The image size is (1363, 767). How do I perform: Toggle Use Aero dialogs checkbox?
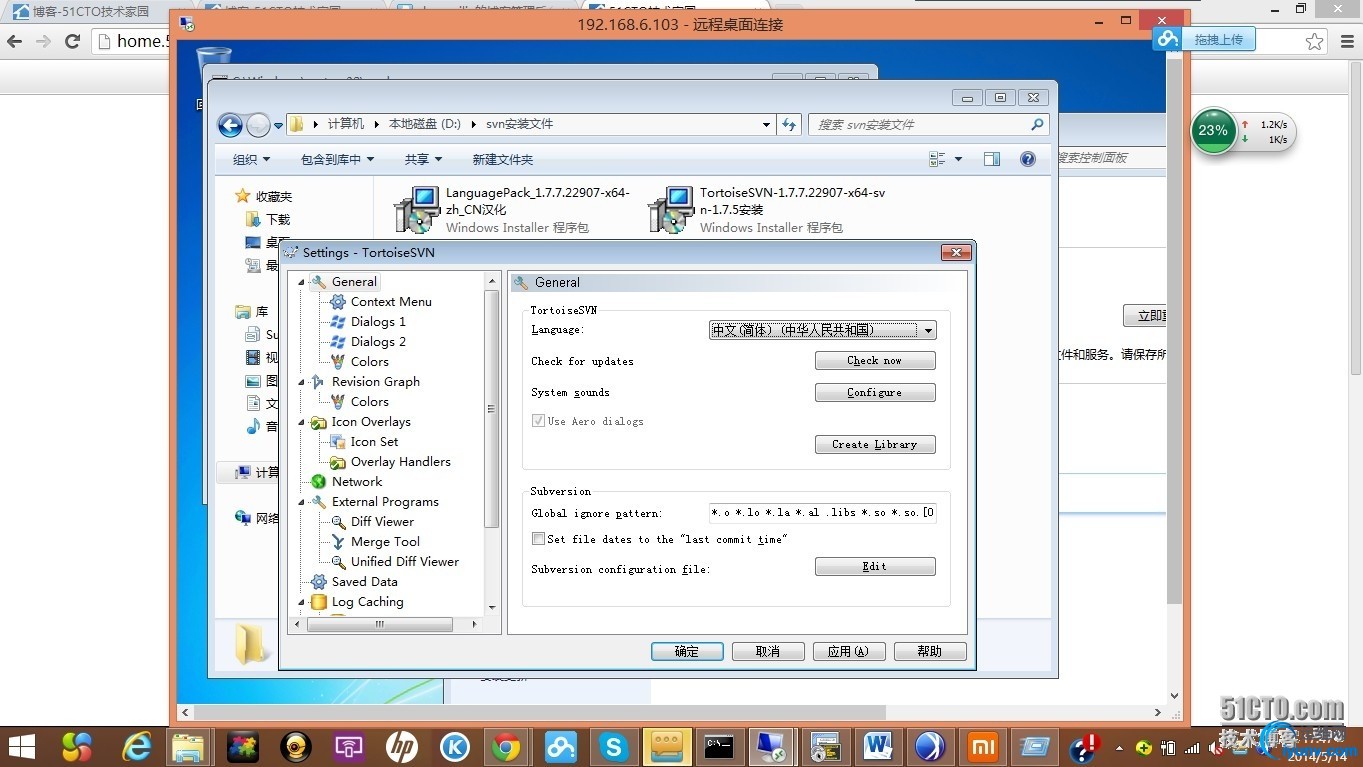pos(539,421)
